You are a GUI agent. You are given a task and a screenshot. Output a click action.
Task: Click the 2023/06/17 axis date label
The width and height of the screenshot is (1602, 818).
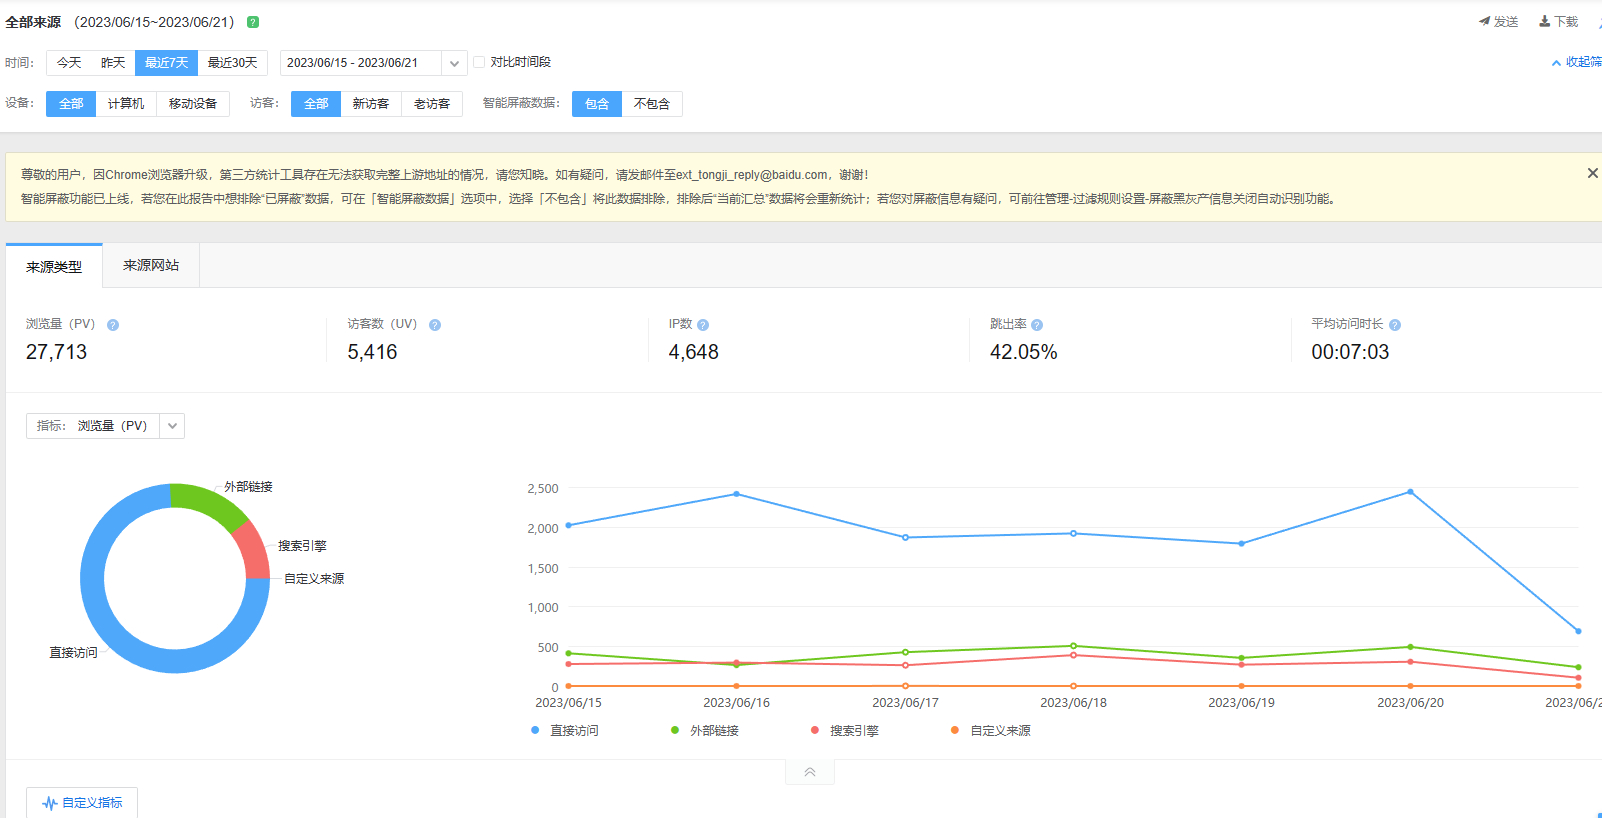pos(905,703)
